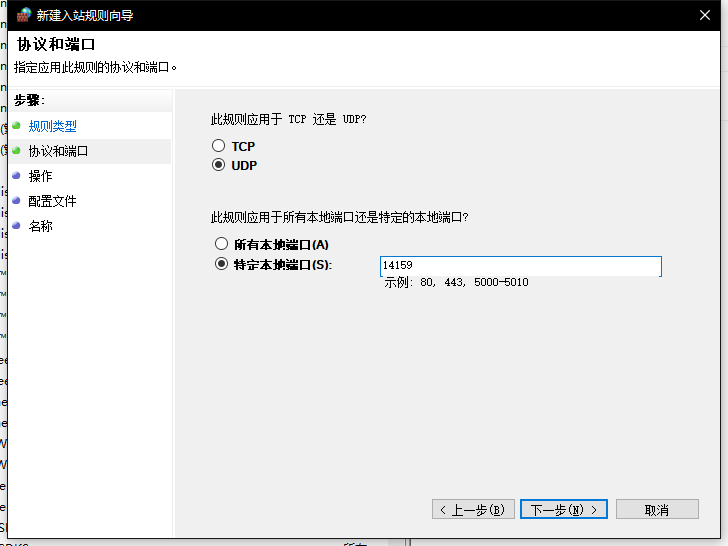This screenshot has height=546, width=728.
Task: Open the 规则类型 step link
Action: pyautogui.click(x=52, y=126)
